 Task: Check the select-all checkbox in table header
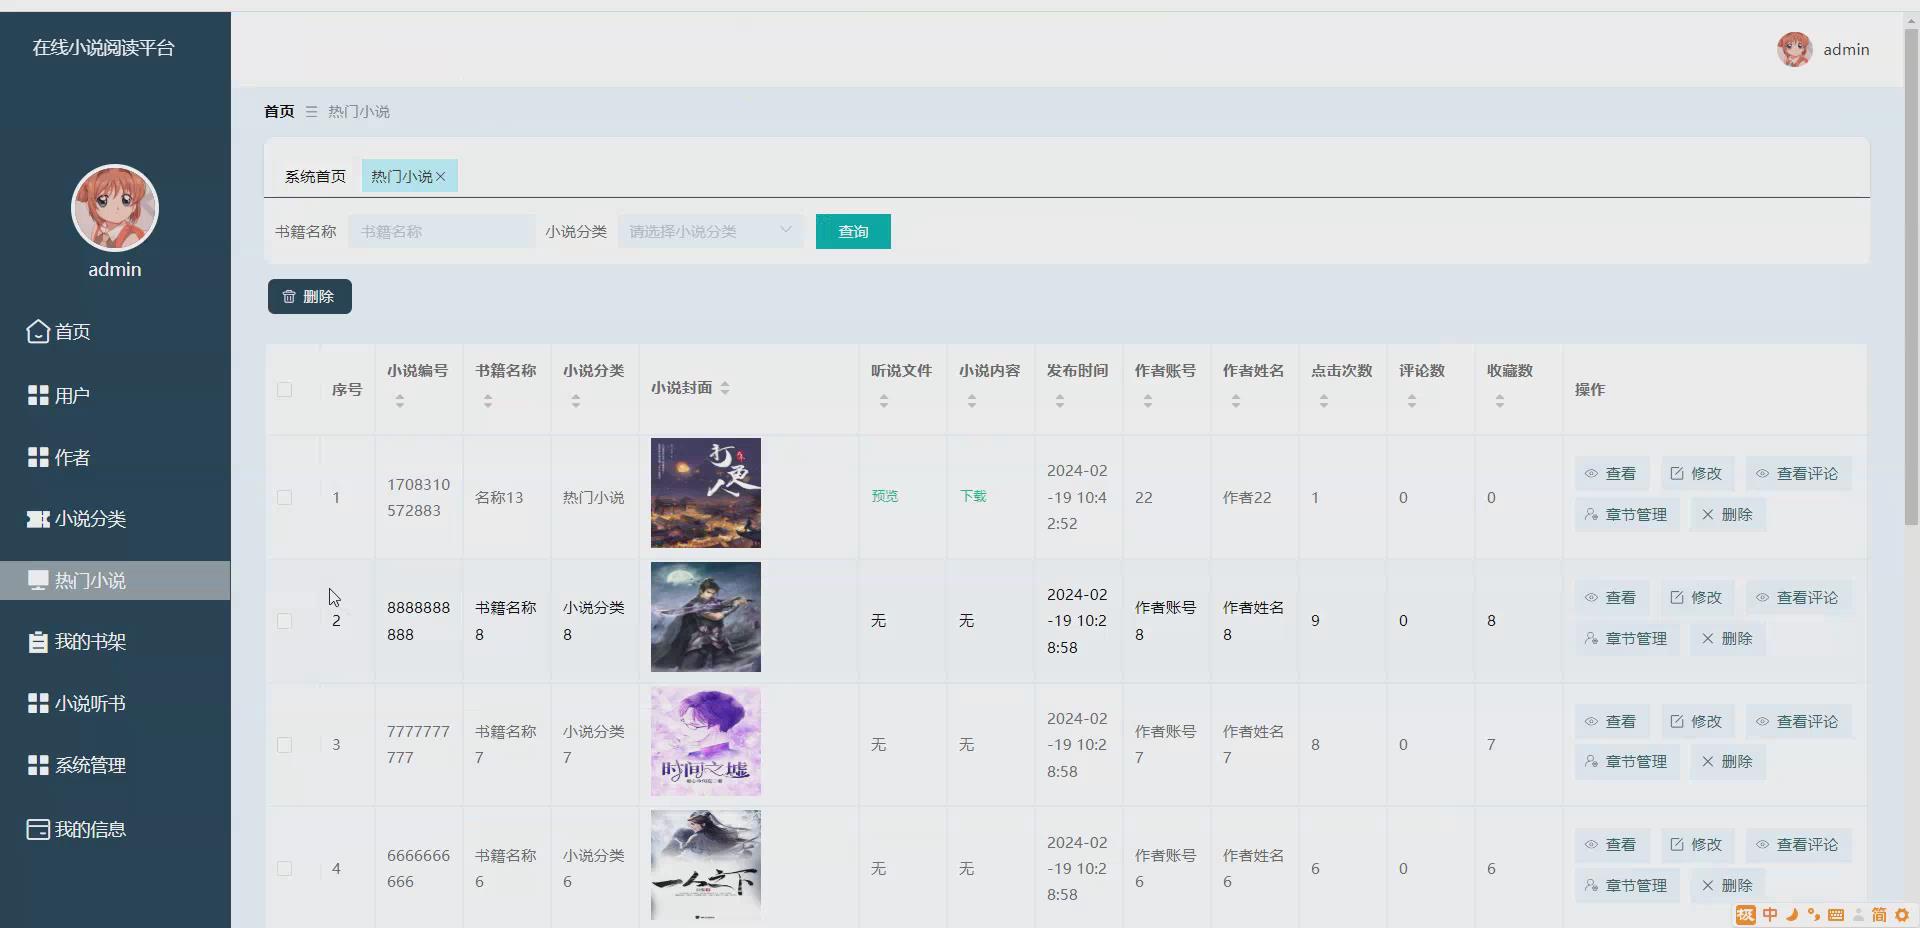coord(285,390)
